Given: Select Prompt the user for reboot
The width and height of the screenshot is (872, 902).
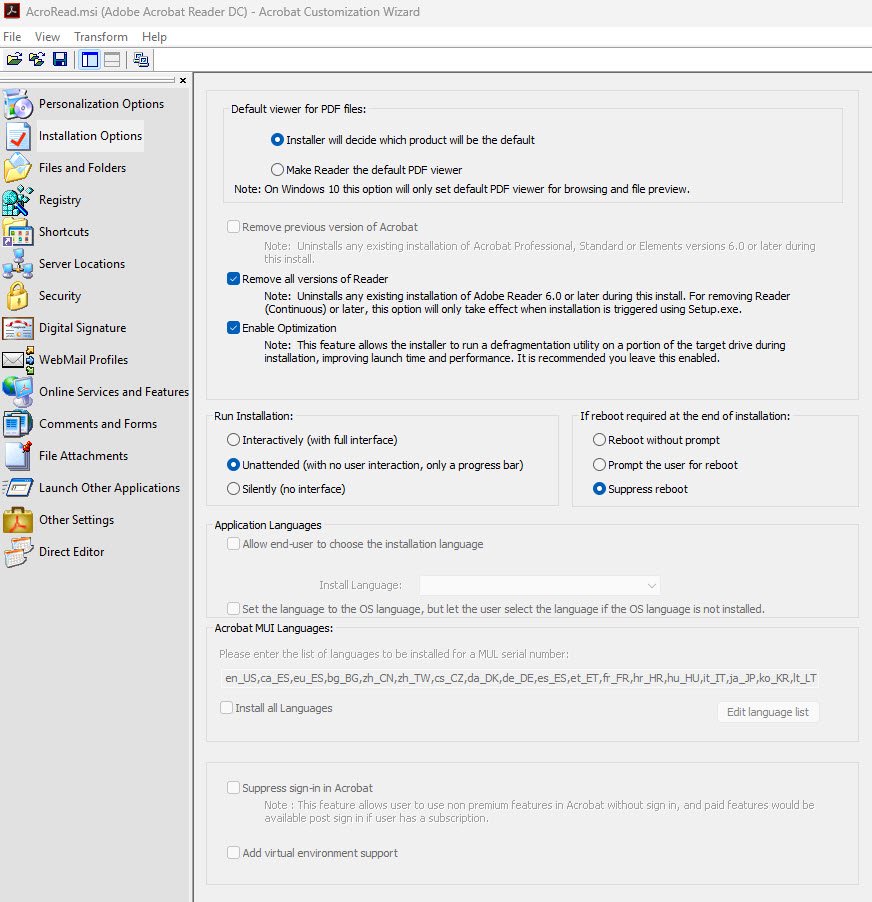Looking at the screenshot, I should coord(600,465).
